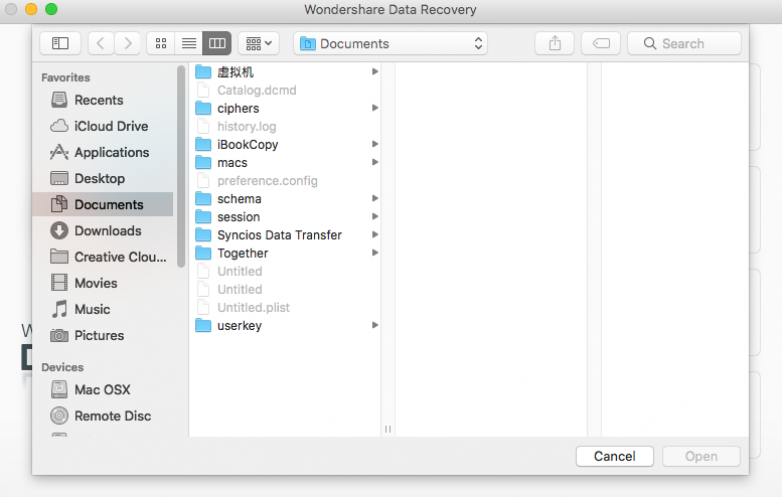Select the Syncios Data Transfer folder
The image size is (782, 497).
click(x=287, y=235)
